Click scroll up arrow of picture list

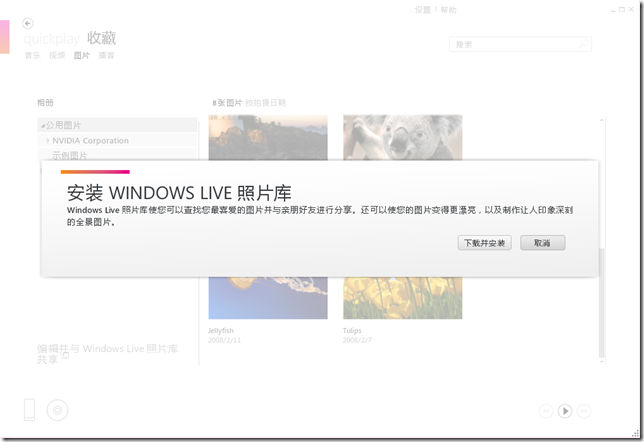pyautogui.click(x=602, y=120)
